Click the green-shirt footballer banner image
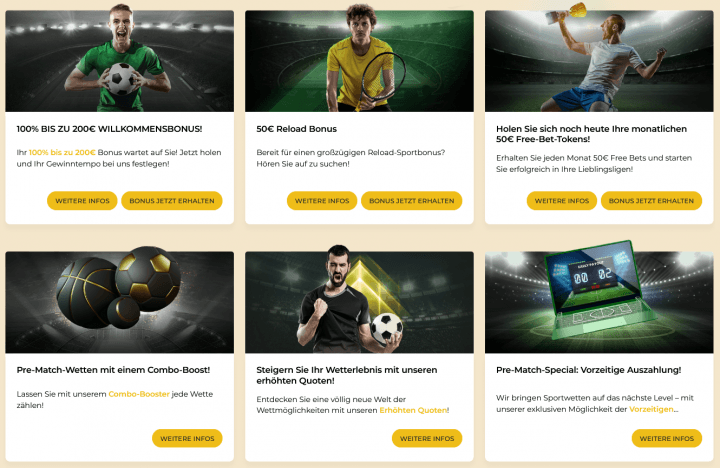Image resolution: width=720 pixels, height=468 pixels. (119, 61)
